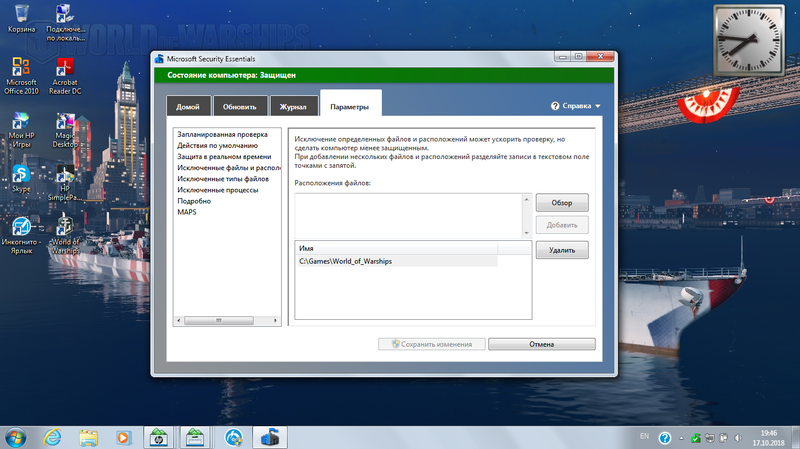Open the Журнал tab
The image size is (800, 449).
click(294, 106)
